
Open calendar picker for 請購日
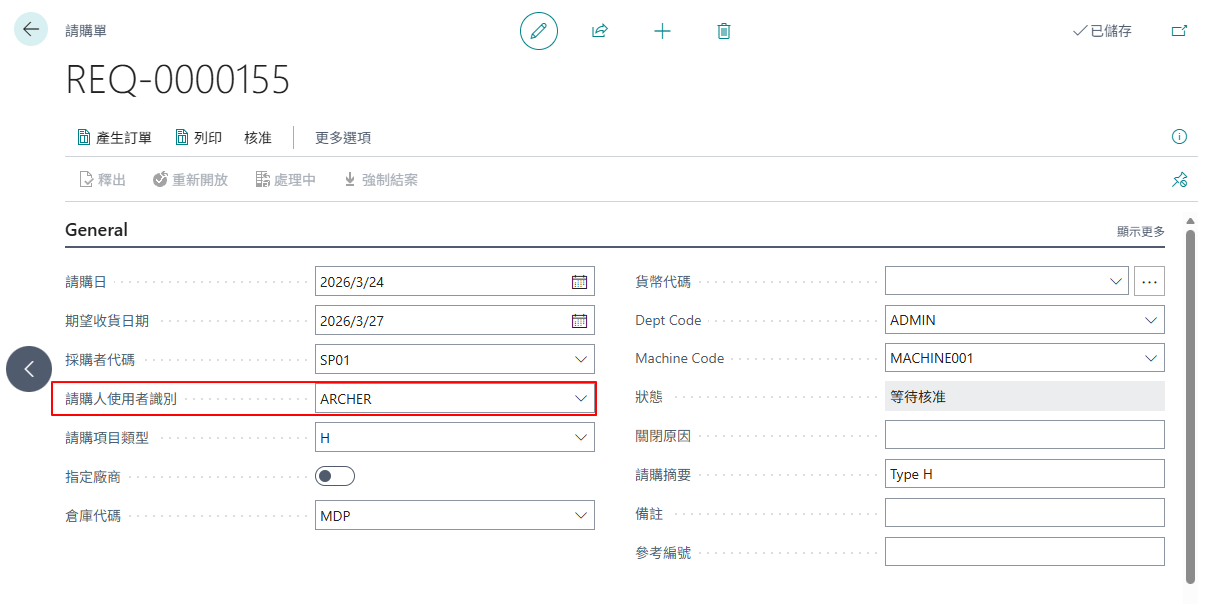click(579, 282)
